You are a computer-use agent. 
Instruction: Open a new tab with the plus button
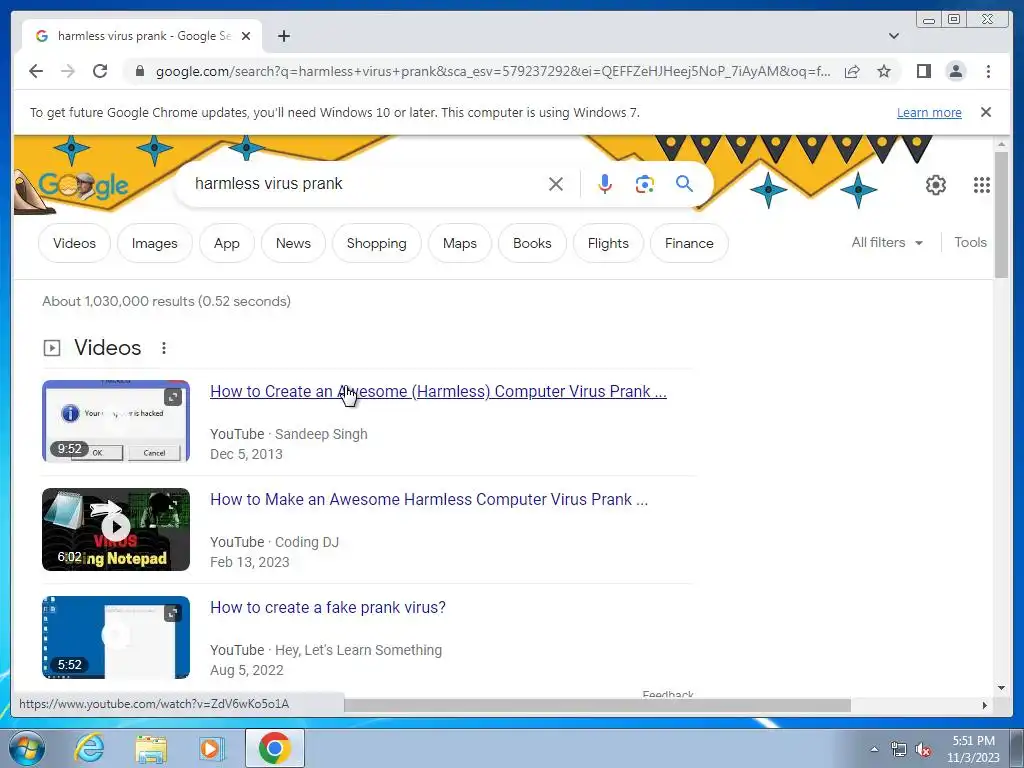pyautogui.click(x=283, y=36)
